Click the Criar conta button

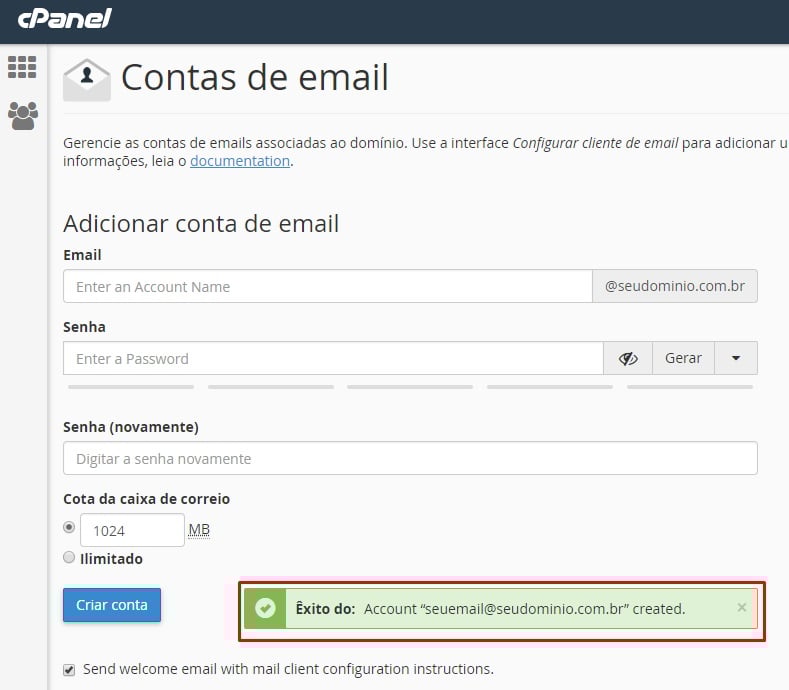tap(112, 605)
